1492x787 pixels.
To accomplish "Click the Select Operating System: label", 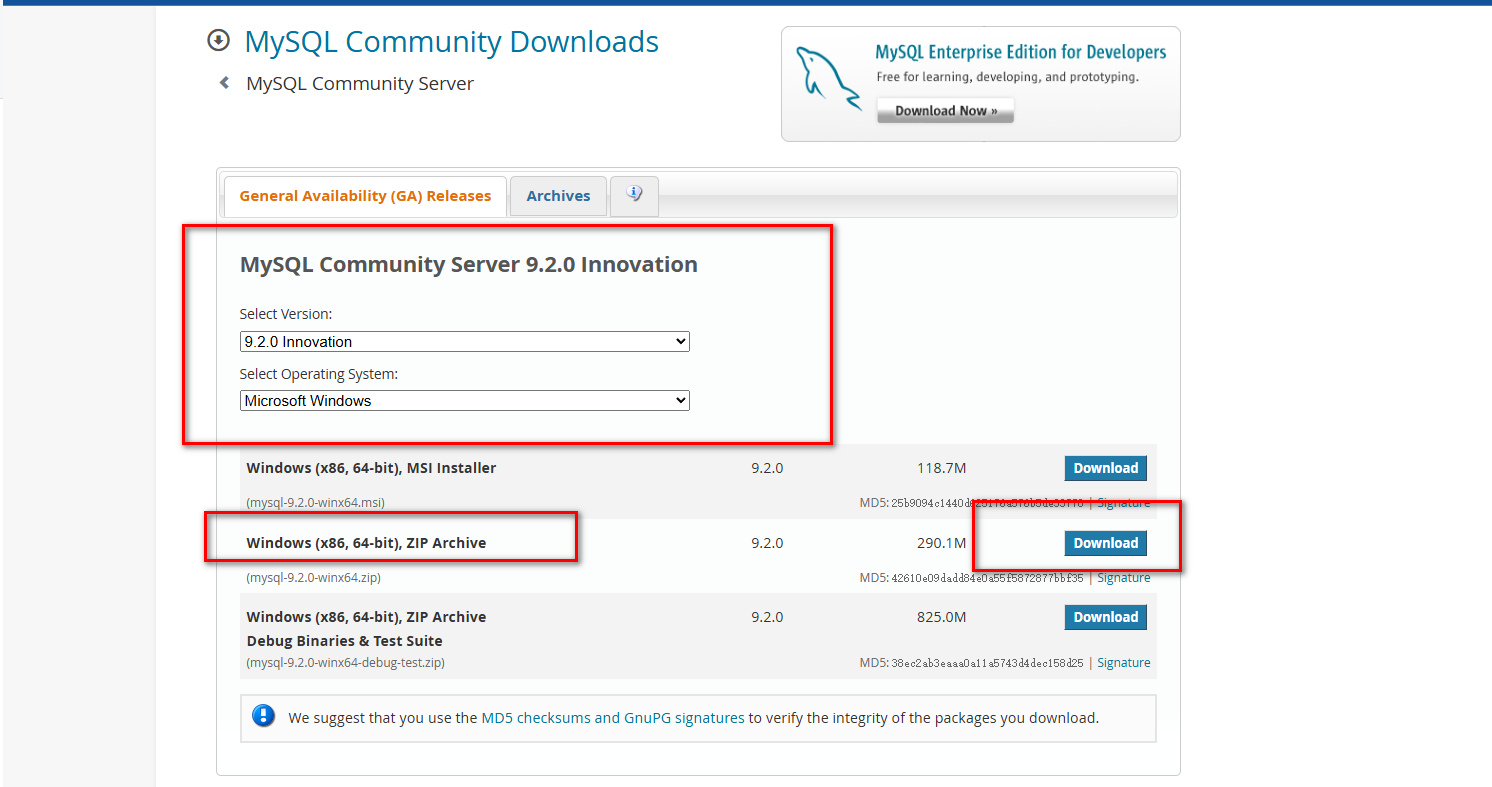I will pyautogui.click(x=319, y=374).
